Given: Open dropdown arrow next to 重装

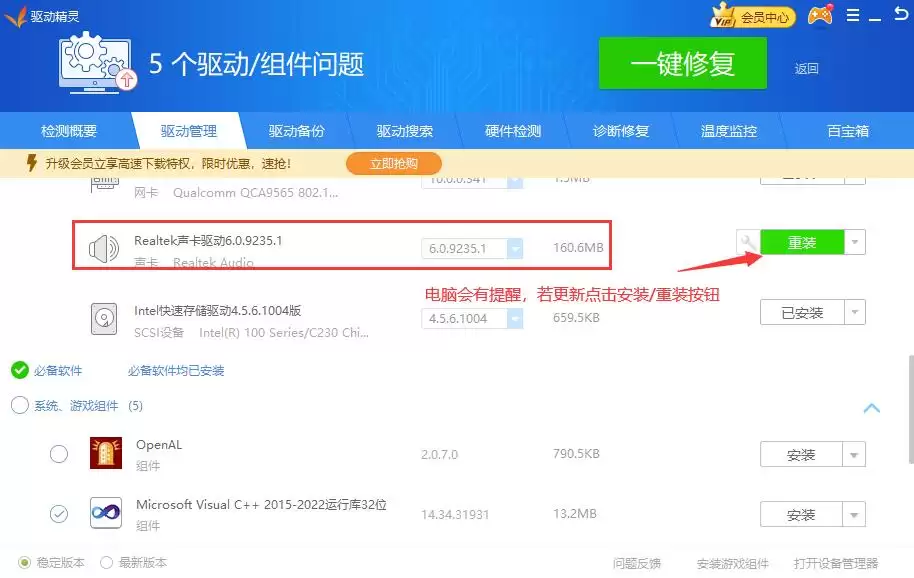Looking at the screenshot, I should tap(855, 242).
